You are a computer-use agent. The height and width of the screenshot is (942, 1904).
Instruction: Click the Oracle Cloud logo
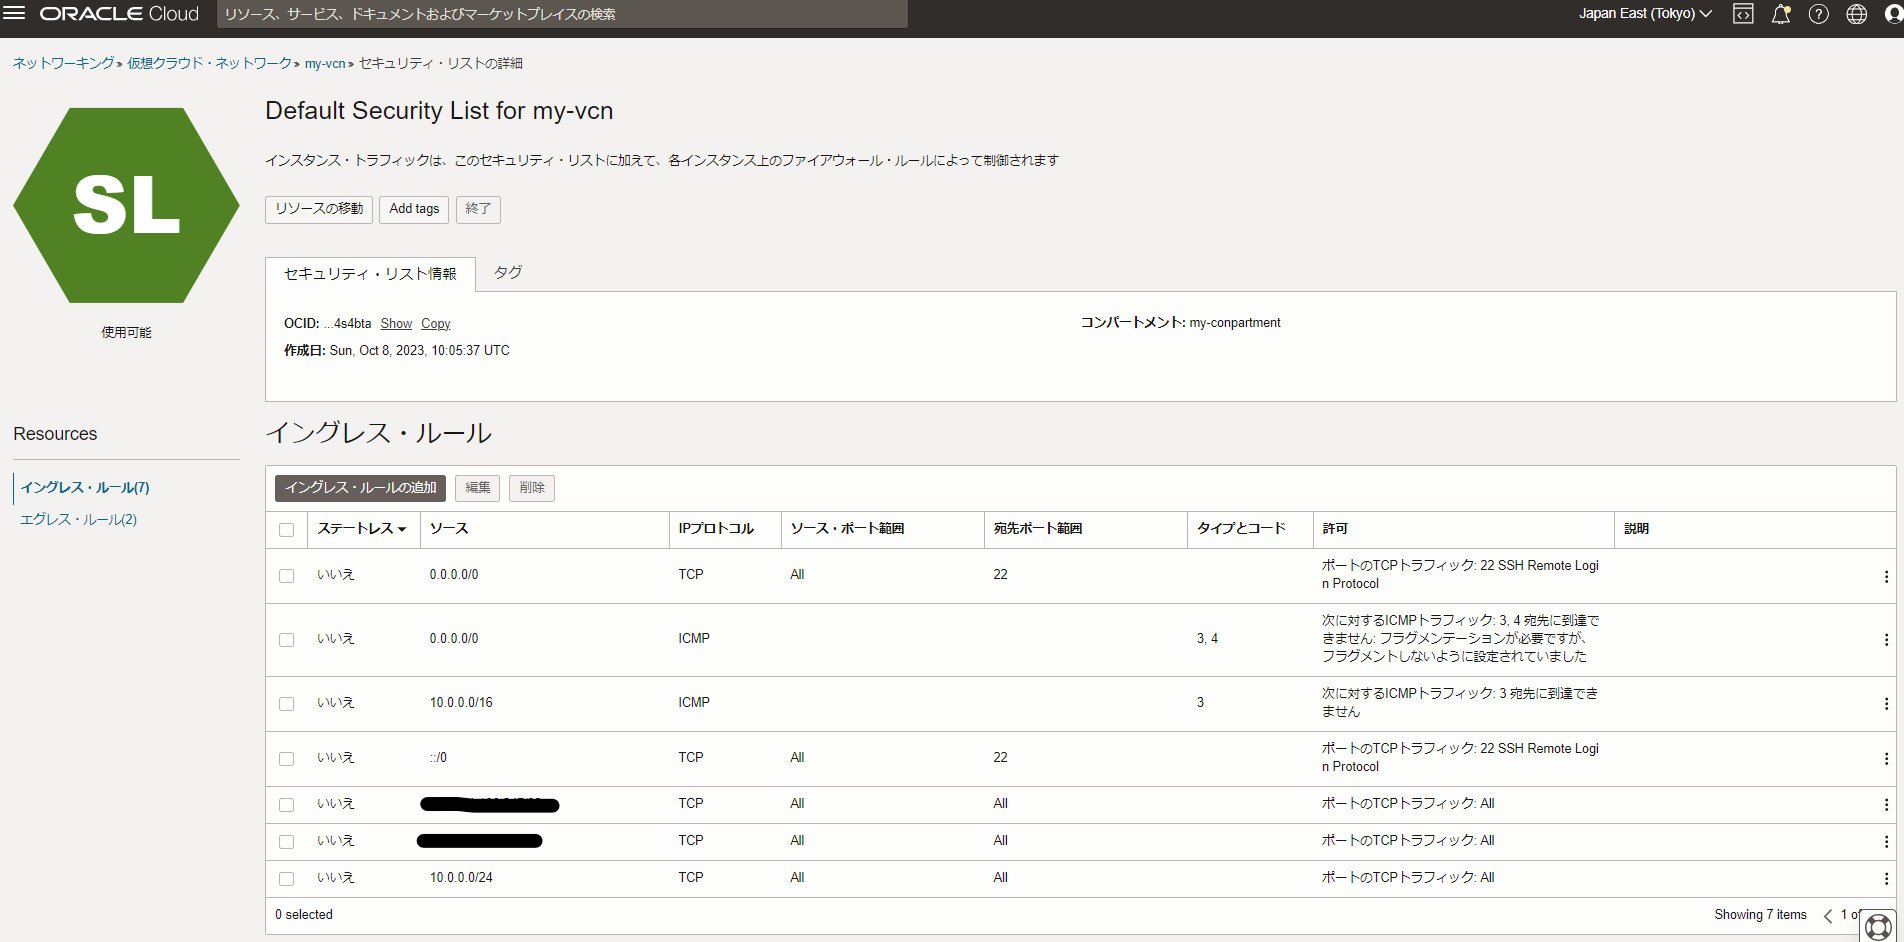(x=119, y=14)
